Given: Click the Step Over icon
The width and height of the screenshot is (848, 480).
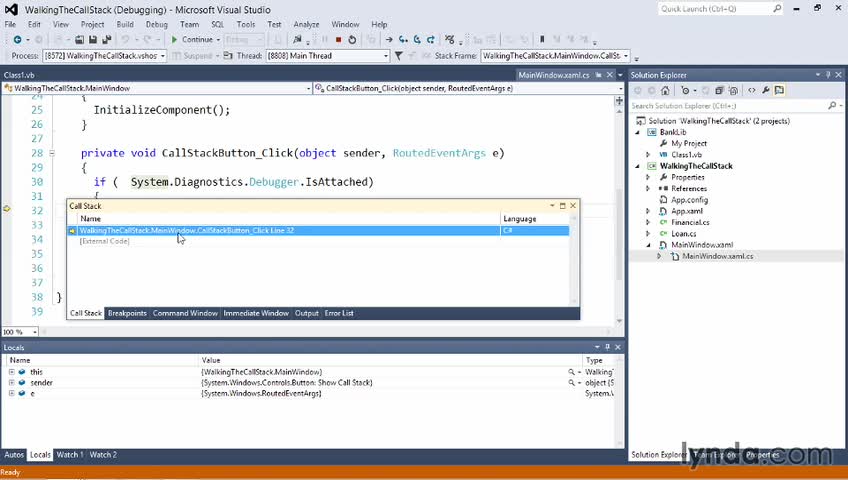Looking at the screenshot, I should [417, 39].
